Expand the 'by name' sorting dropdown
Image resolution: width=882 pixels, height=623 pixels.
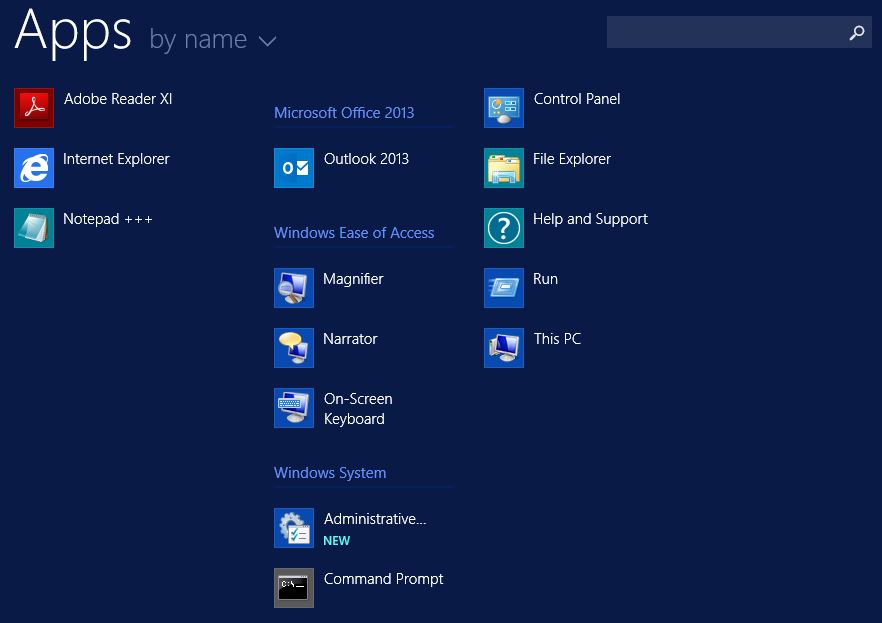point(213,40)
